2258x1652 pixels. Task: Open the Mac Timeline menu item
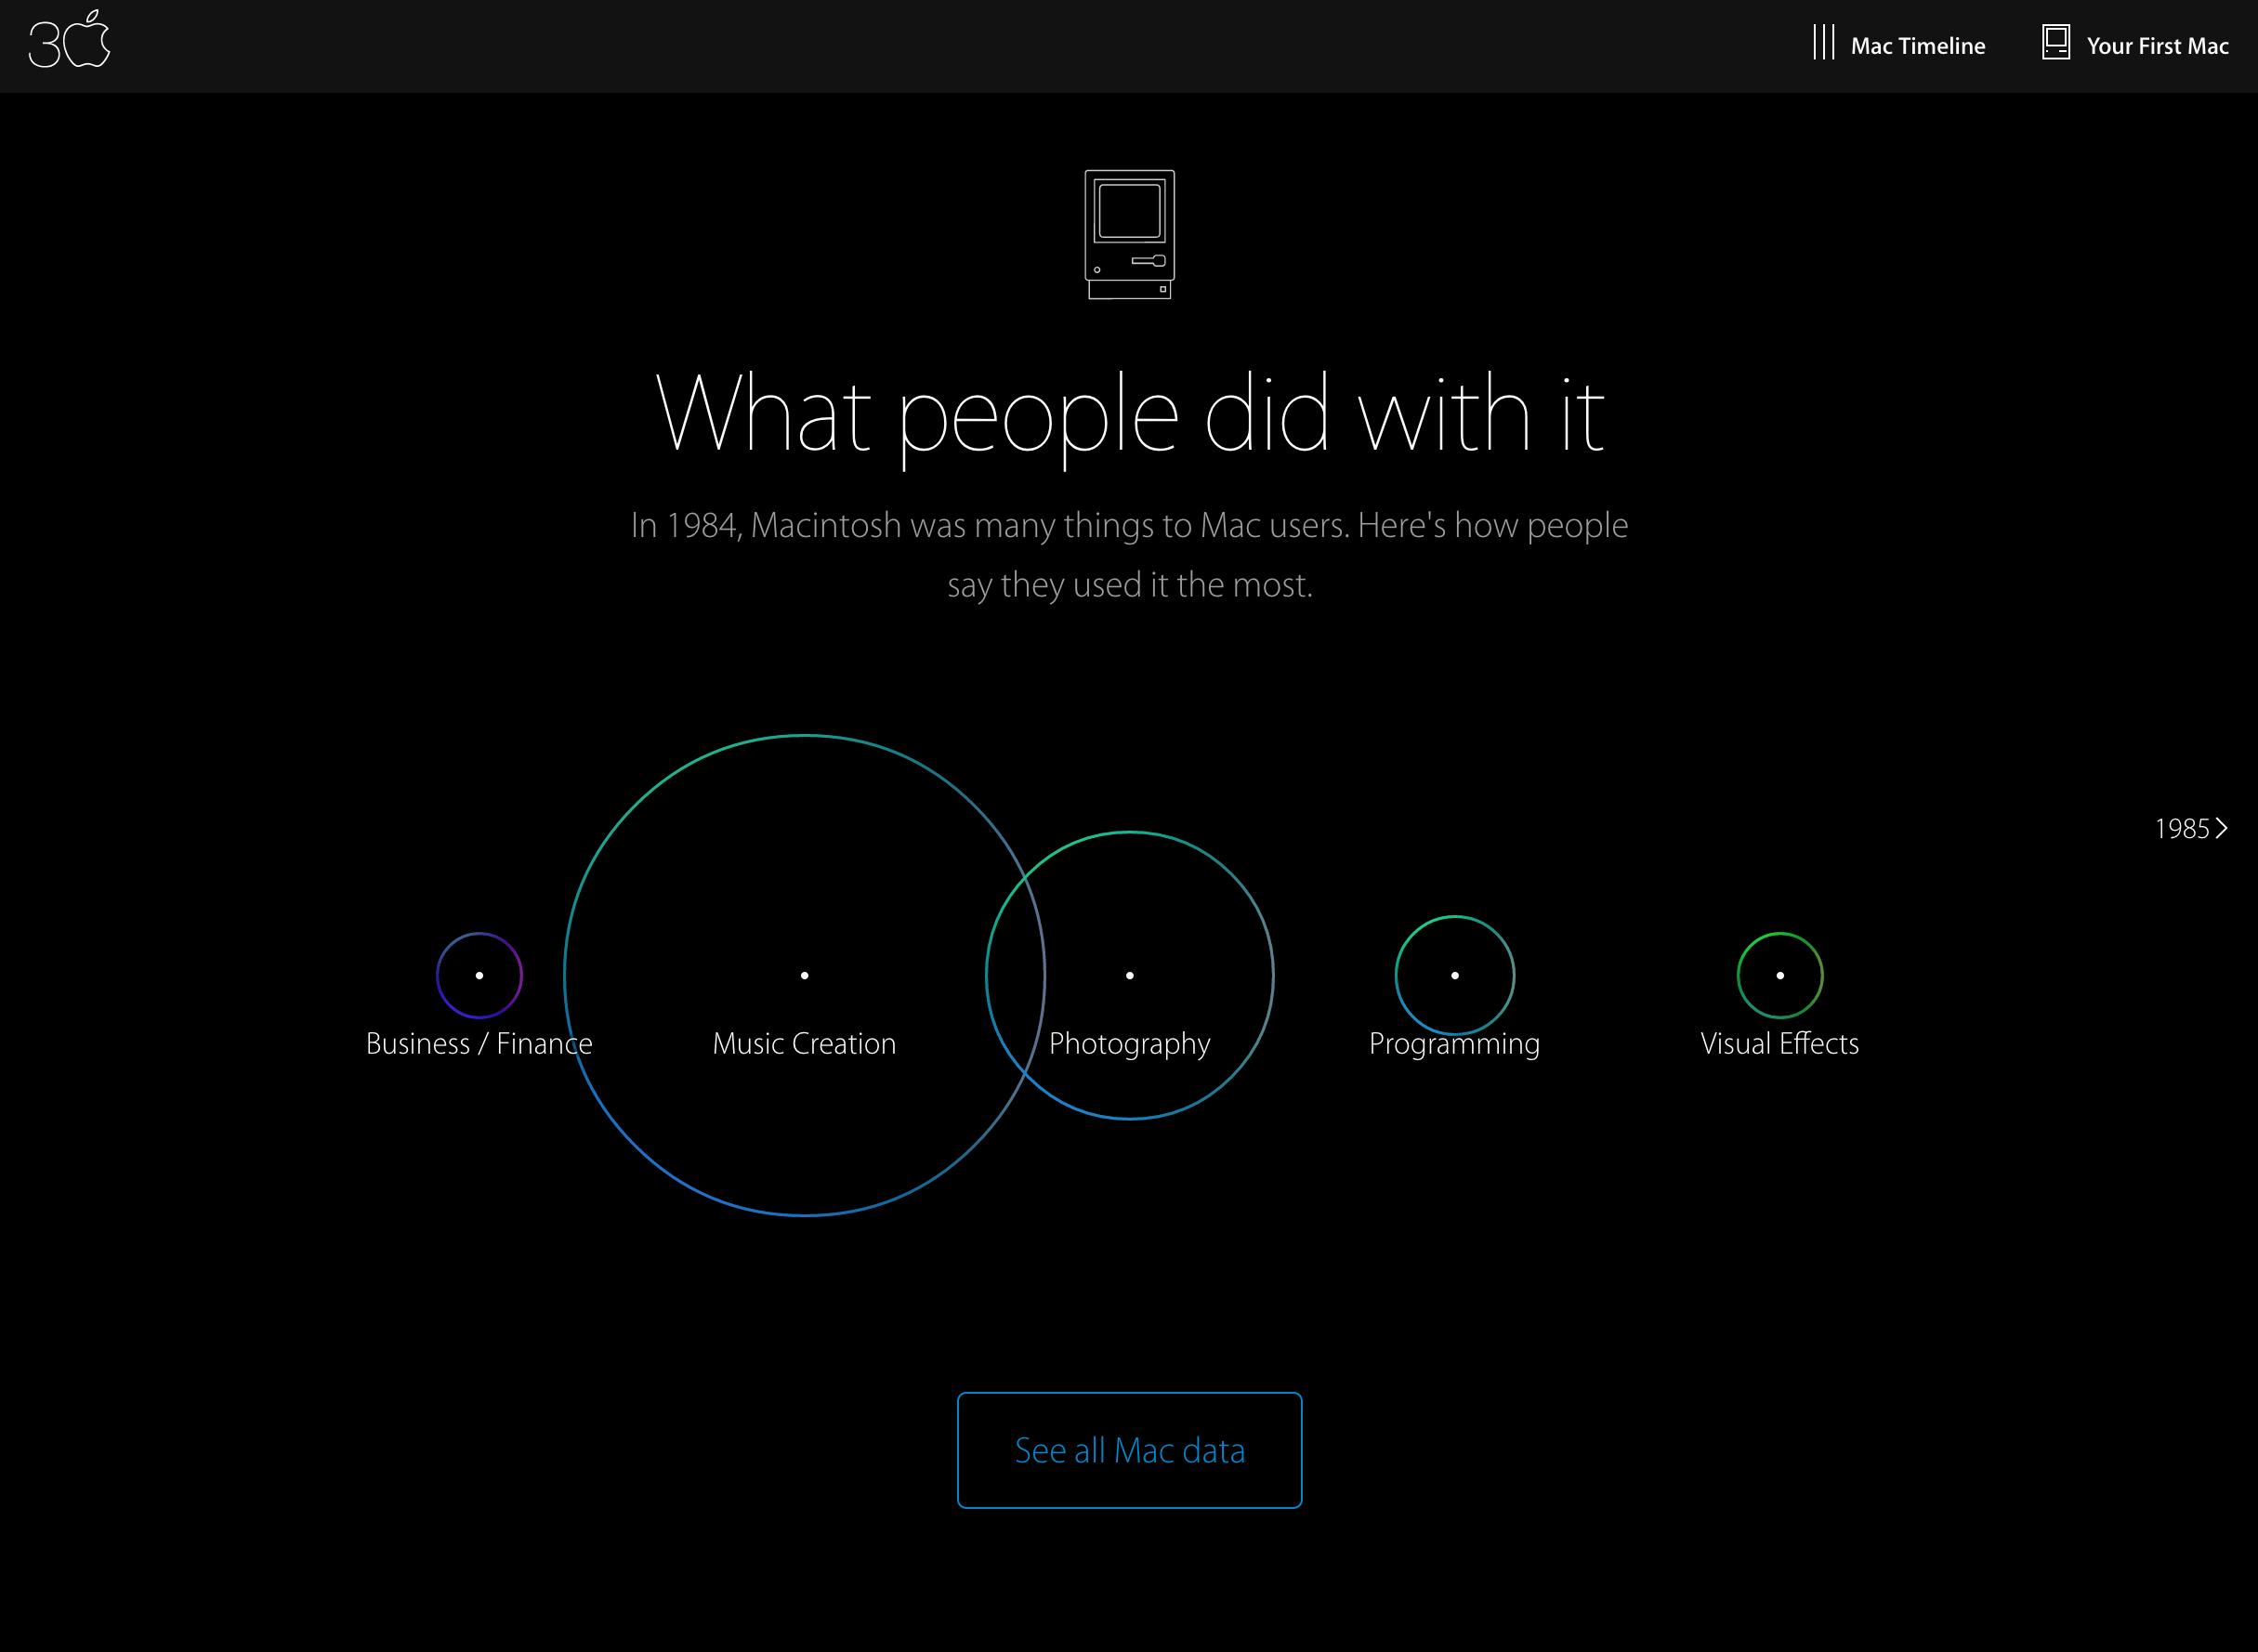click(1917, 46)
